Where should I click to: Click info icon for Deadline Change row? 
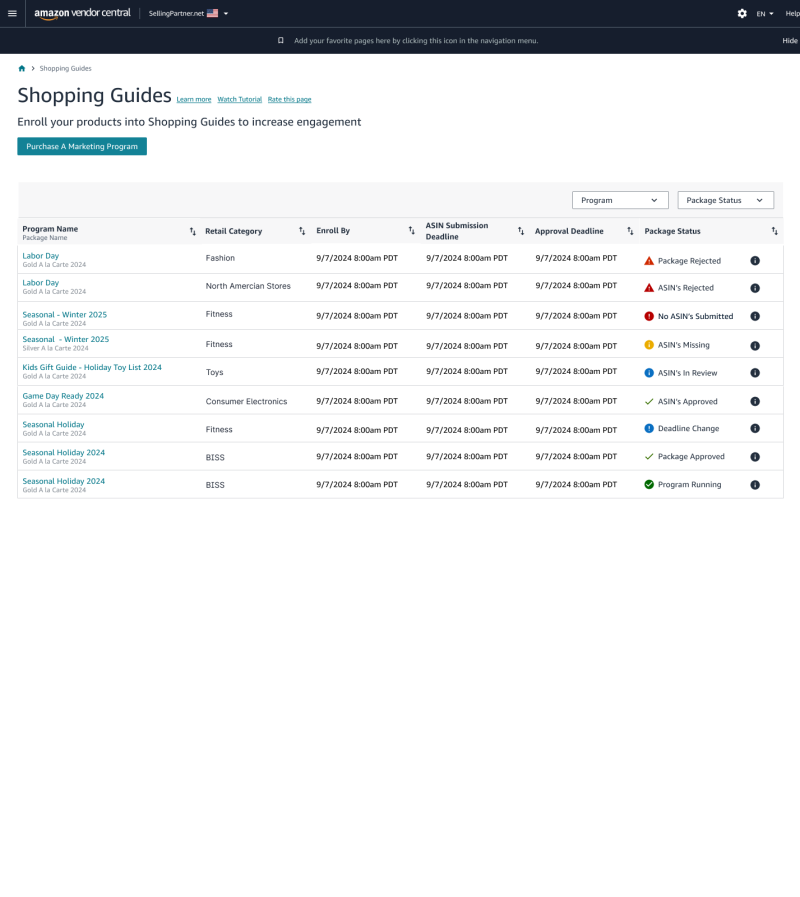755,429
